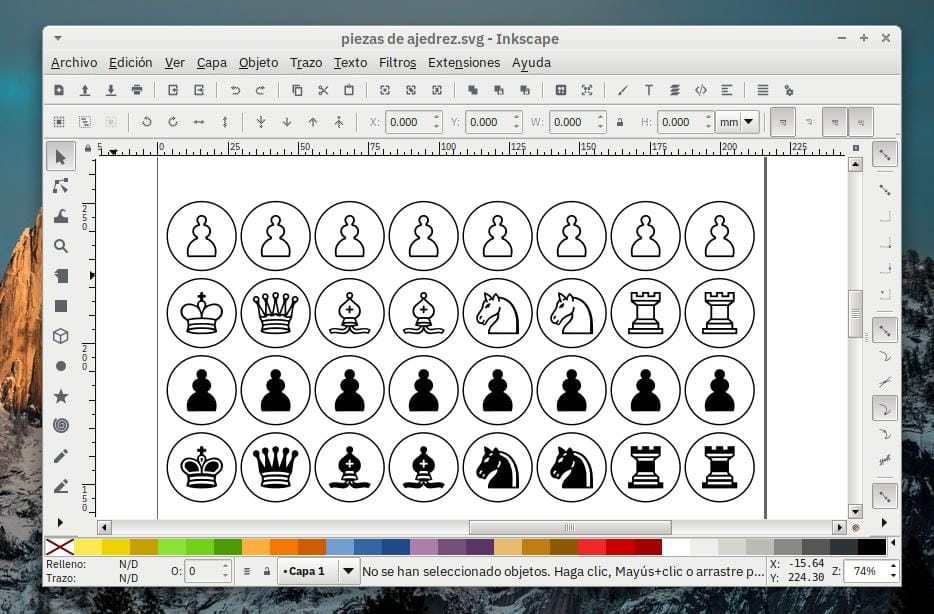
Task: Open the Filtros menu
Action: tap(397, 62)
